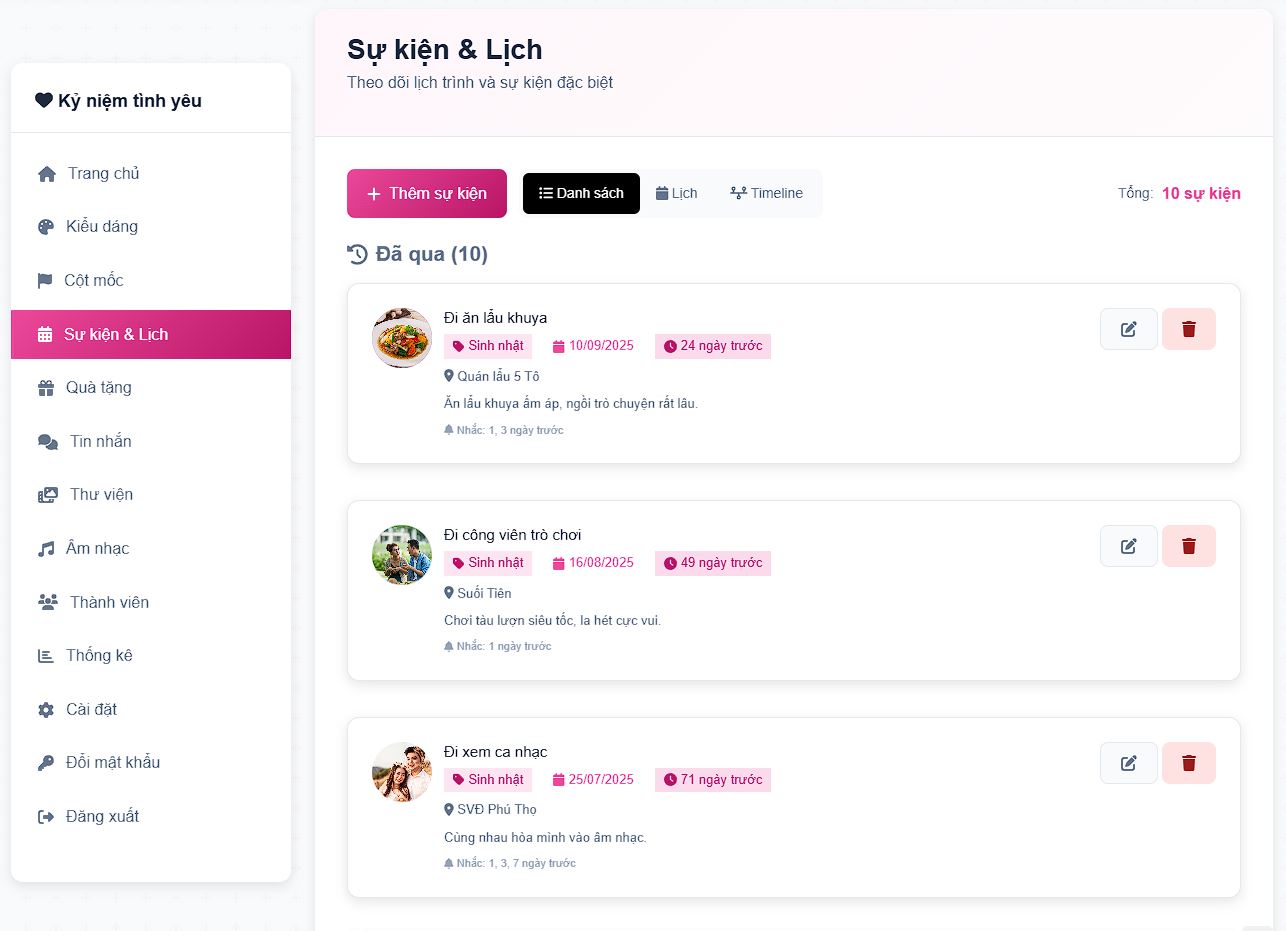Viewport: 1286px width, 931px height.
Task: Click the Sinh nhật tag on Đi xem ca nhạc
Action: coord(488,780)
